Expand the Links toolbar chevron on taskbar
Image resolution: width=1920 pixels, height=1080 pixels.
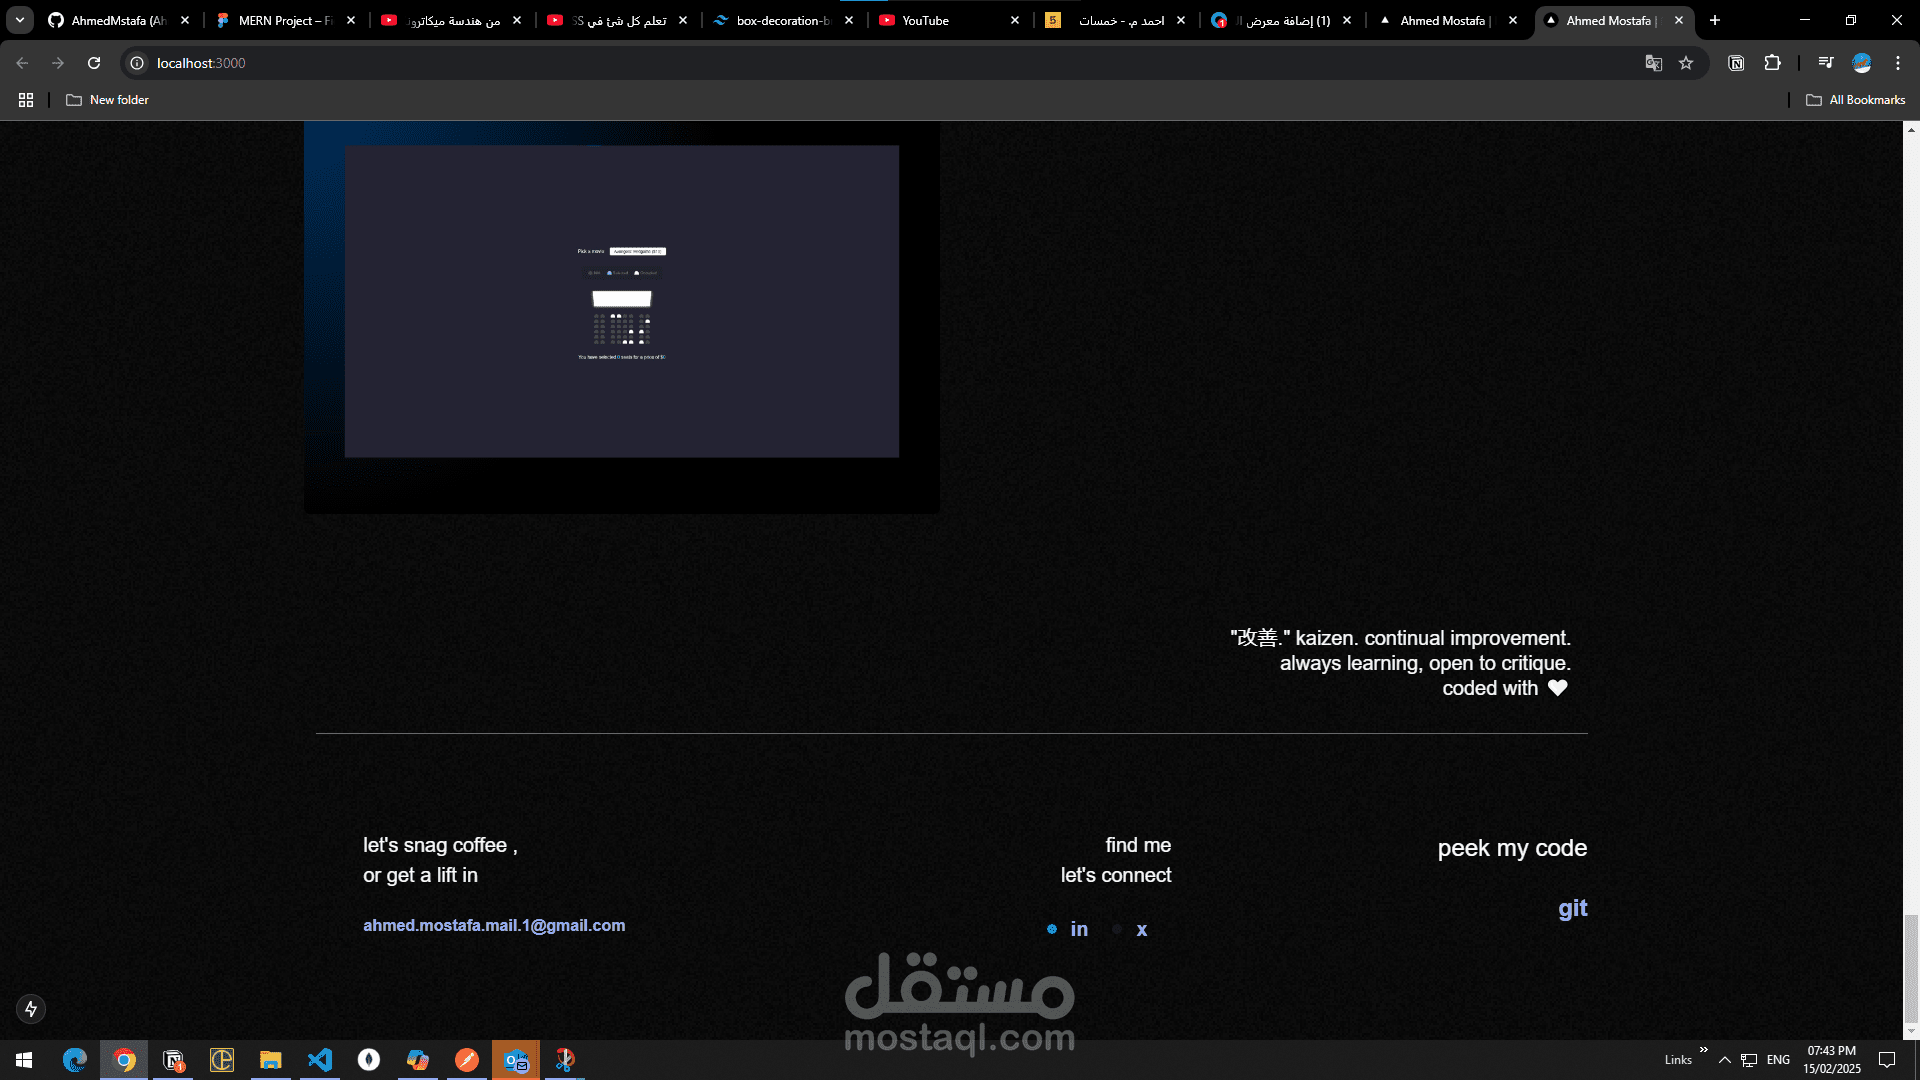point(1703,1049)
